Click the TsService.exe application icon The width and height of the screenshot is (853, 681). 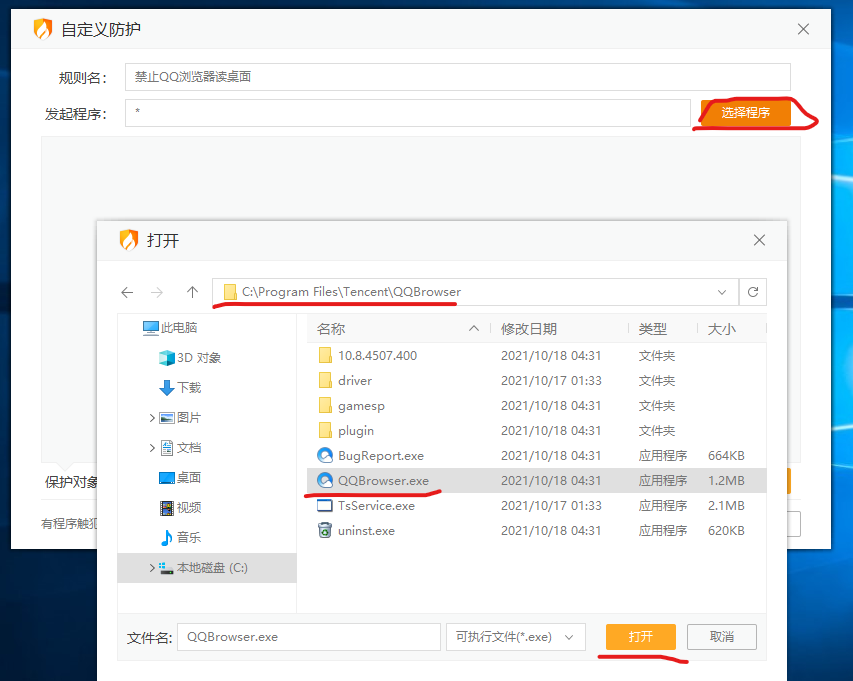[325, 505]
